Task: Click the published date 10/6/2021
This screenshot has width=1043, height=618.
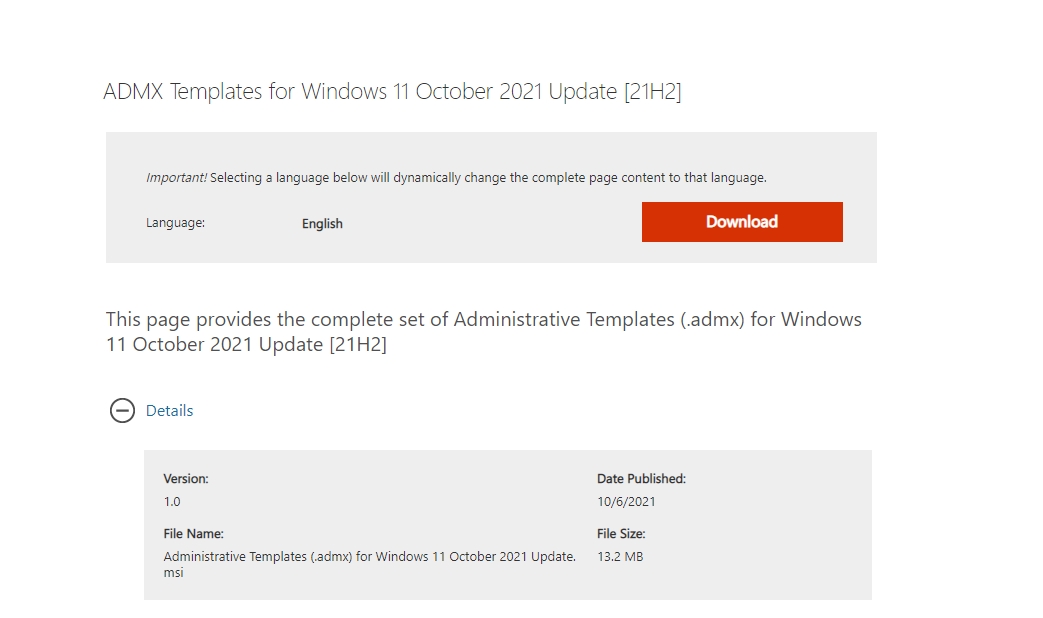Action: 626,502
